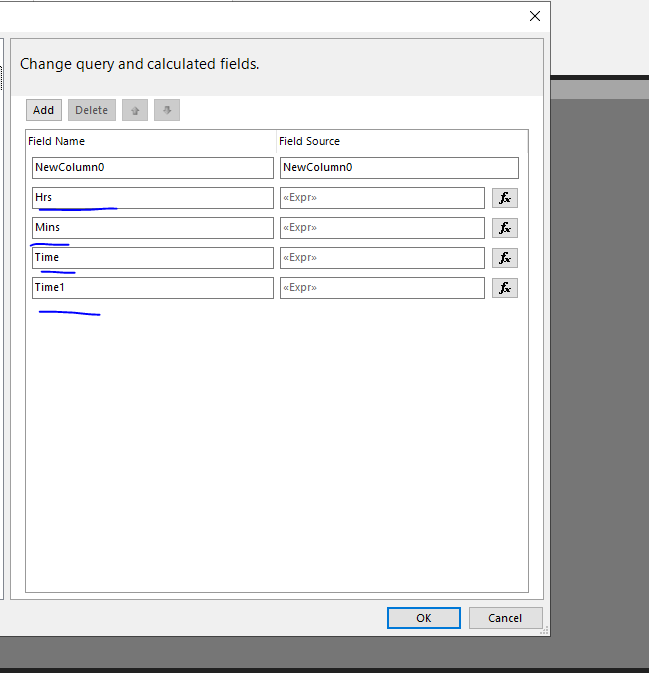Click the Expr source box for Time
Screen dimensions: 649x673
click(x=382, y=258)
